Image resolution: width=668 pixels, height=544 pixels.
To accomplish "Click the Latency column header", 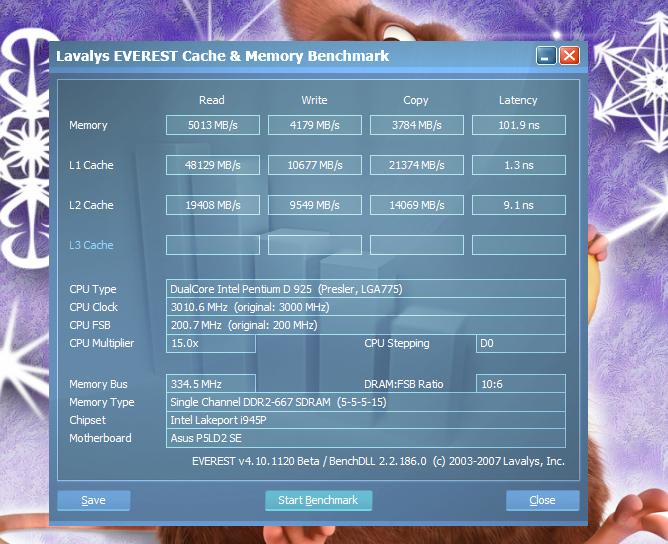I will [518, 101].
